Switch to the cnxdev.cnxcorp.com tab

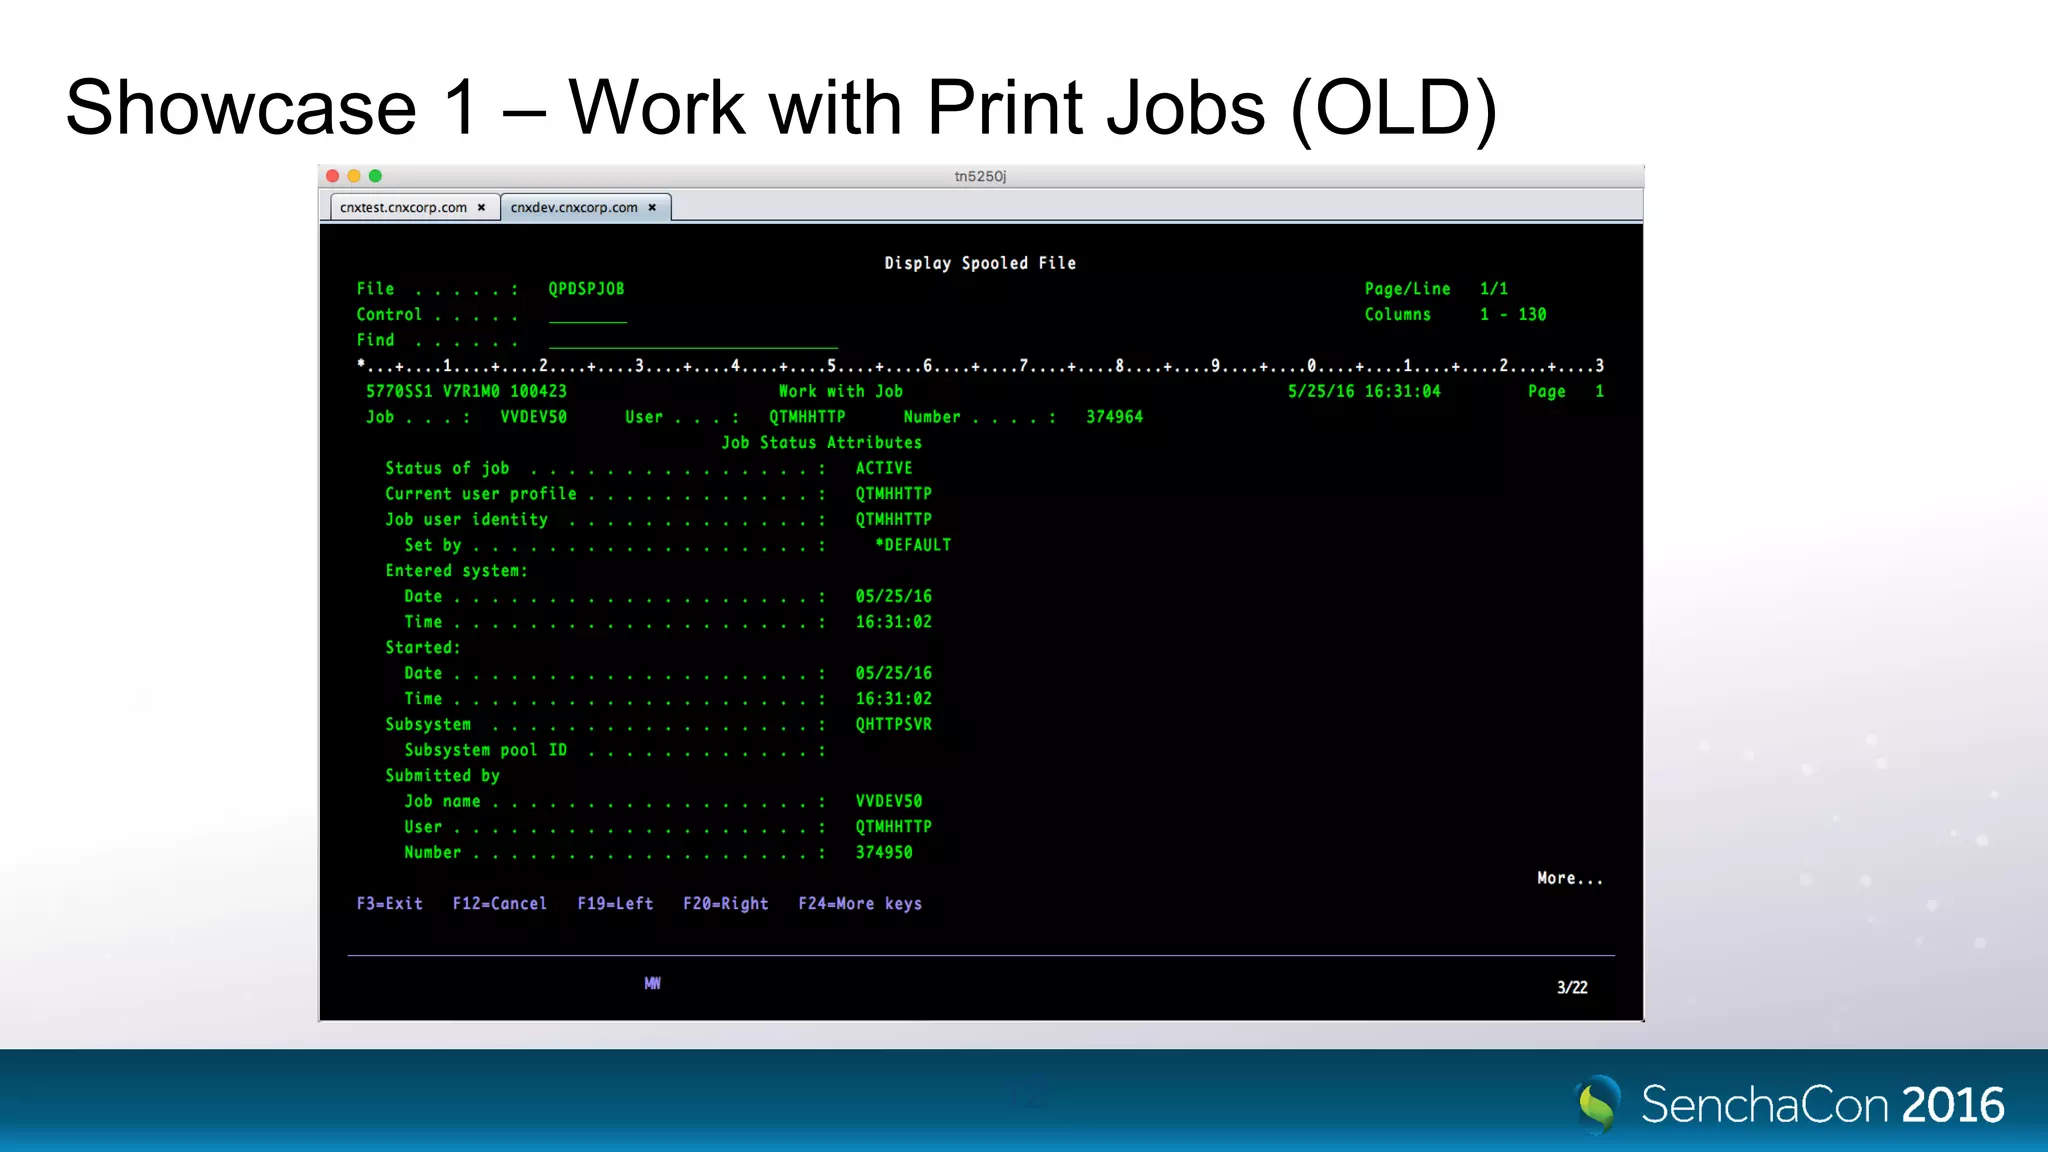575,208
